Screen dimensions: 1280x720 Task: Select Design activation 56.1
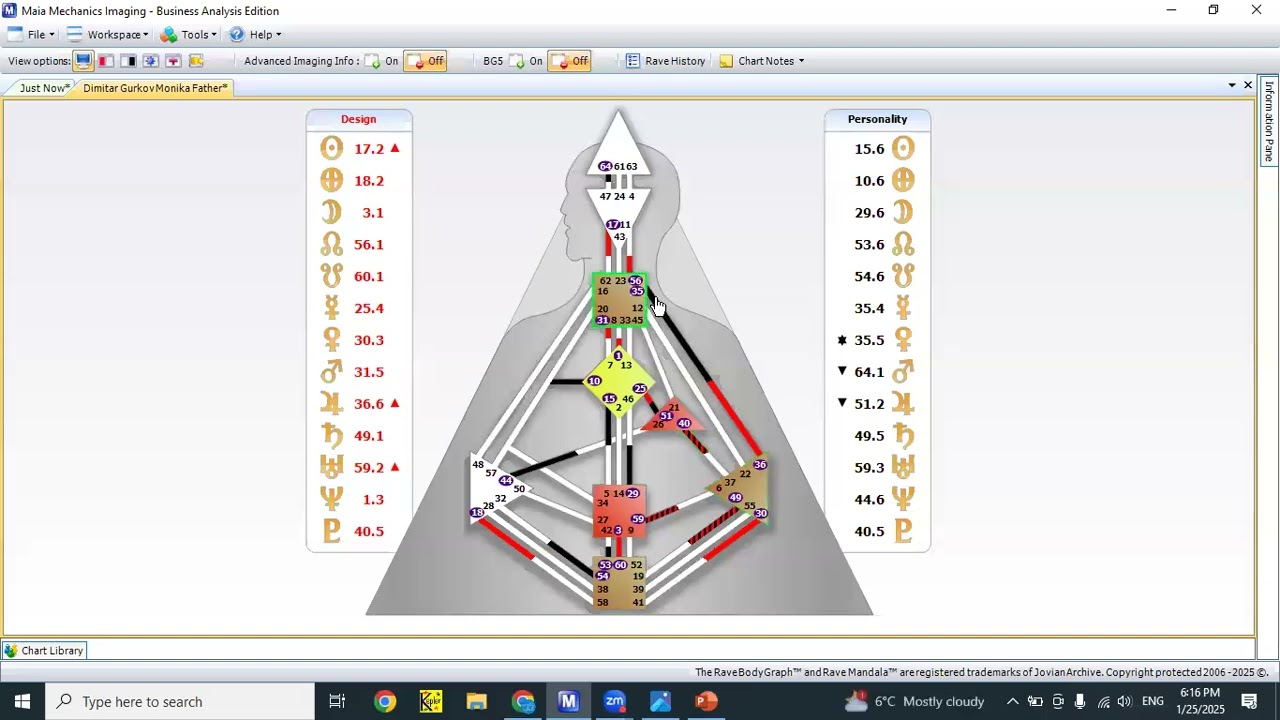tap(369, 244)
